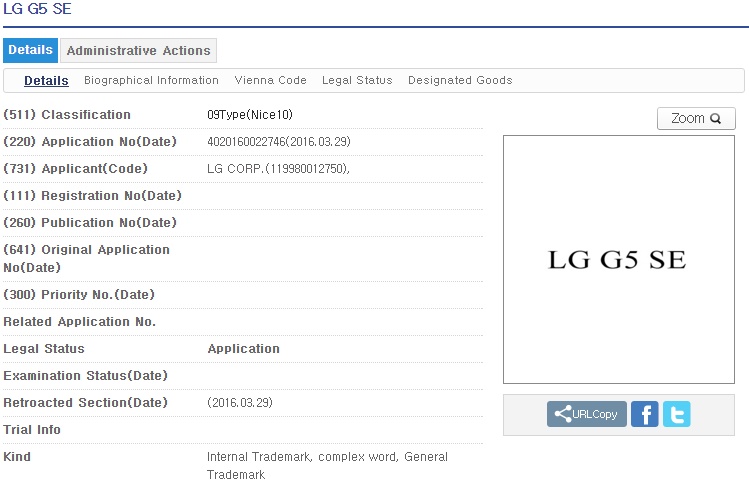
Task: Click the LG G5 SE trademark image
Action: pyautogui.click(x=619, y=259)
